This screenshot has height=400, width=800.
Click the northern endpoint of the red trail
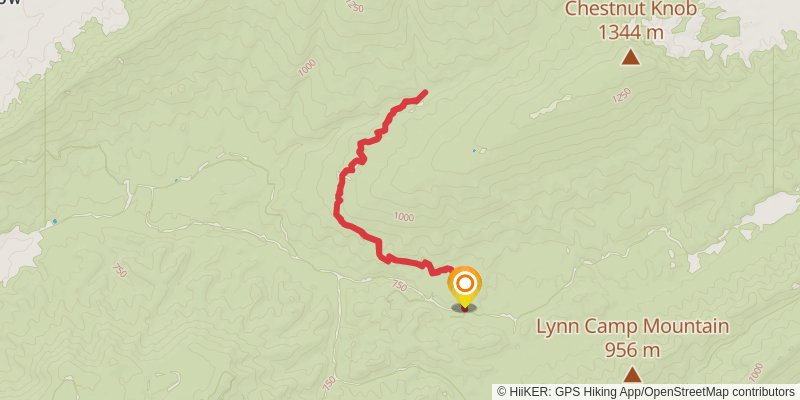(x=424, y=92)
